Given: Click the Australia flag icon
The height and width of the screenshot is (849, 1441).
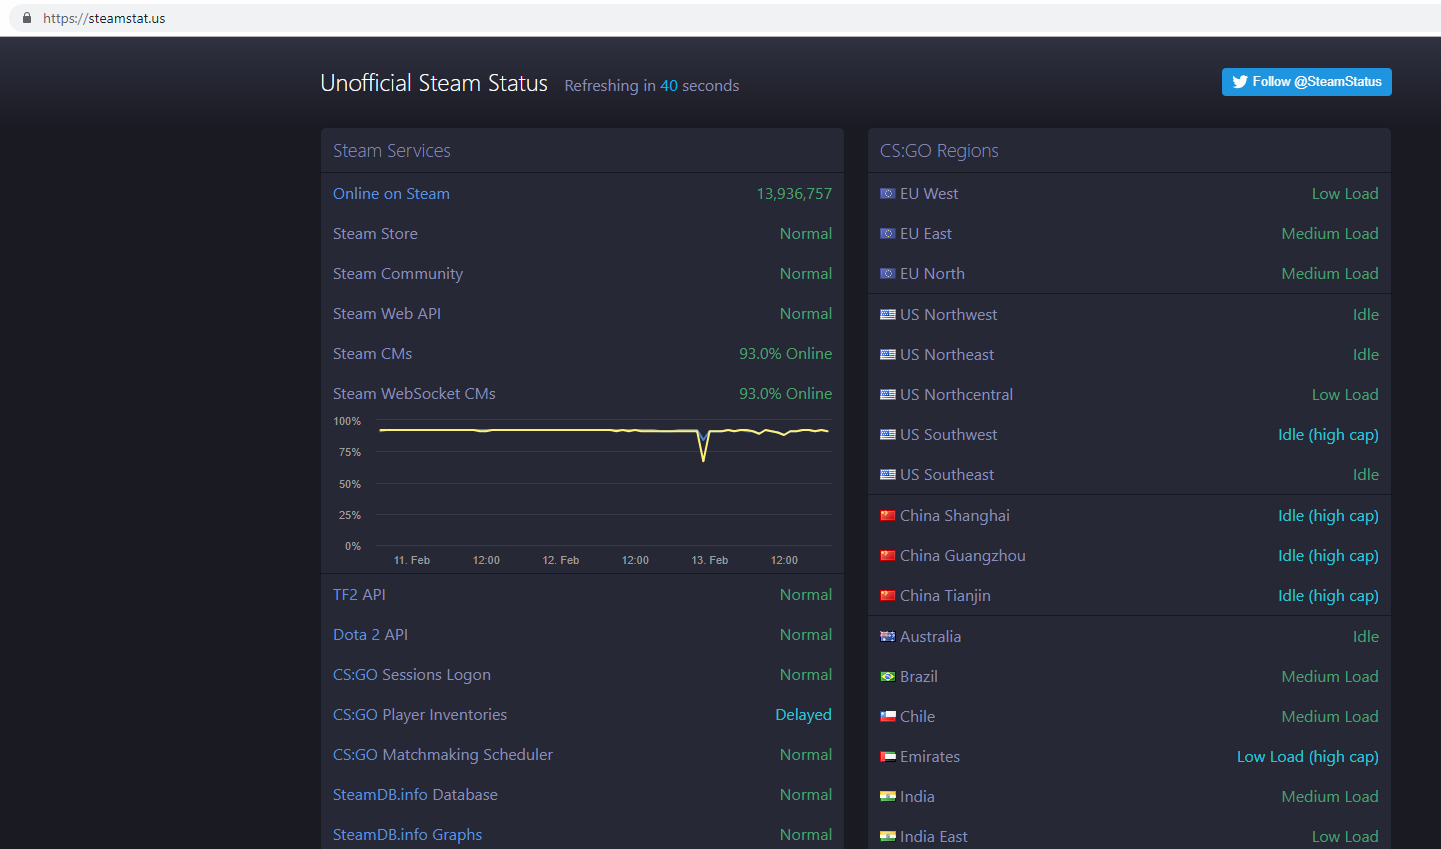Looking at the screenshot, I should (888, 637).
